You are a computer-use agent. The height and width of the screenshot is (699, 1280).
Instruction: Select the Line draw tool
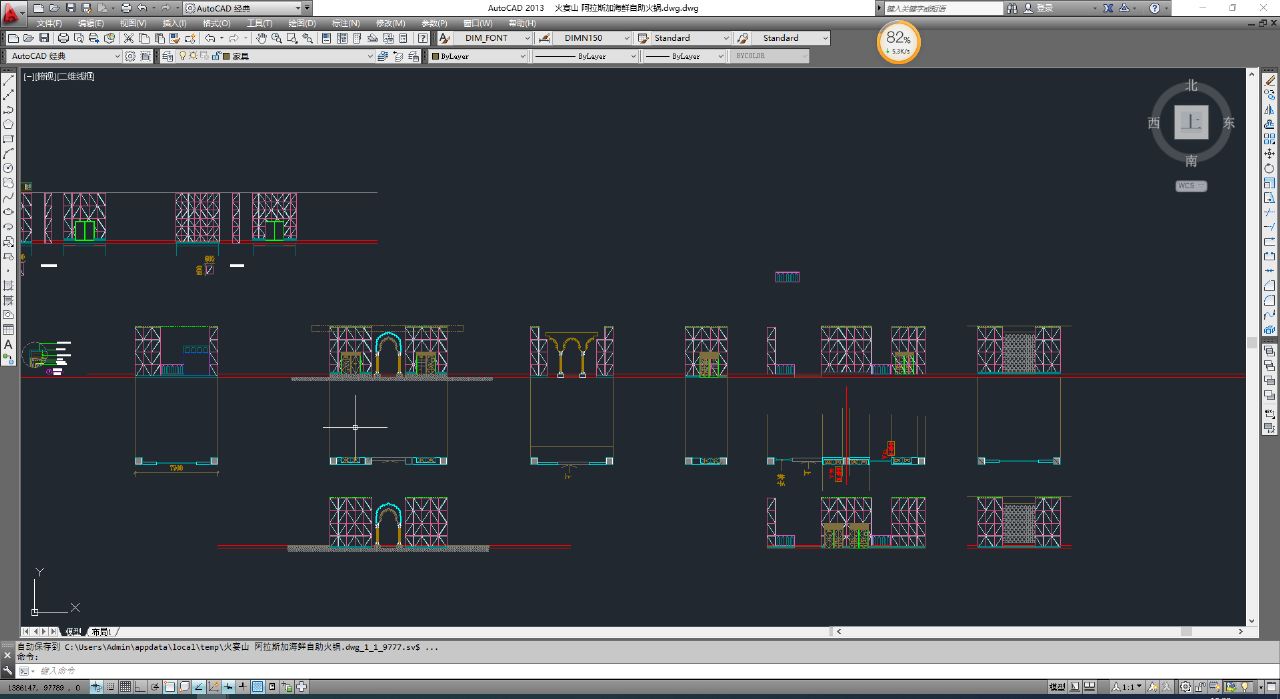tap(8, 81)
